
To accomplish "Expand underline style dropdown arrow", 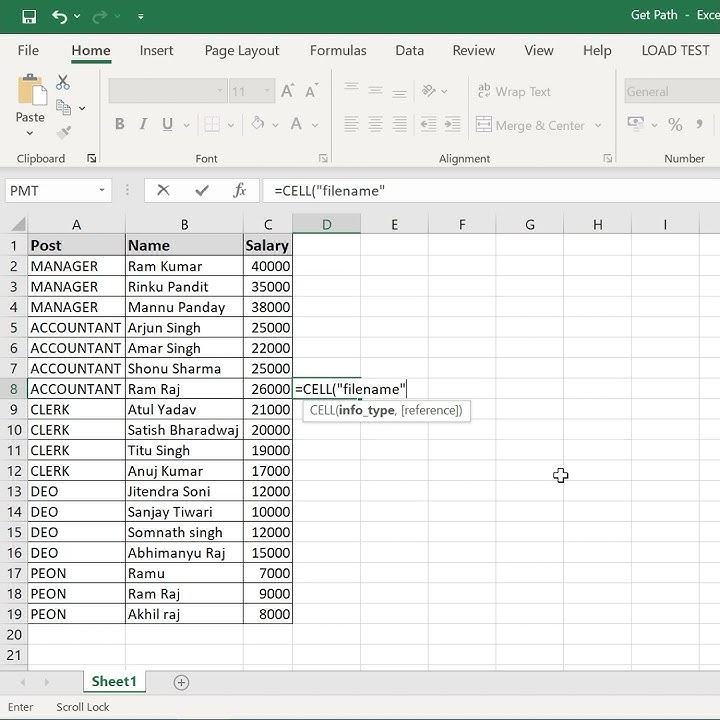I will pos(186,125).
